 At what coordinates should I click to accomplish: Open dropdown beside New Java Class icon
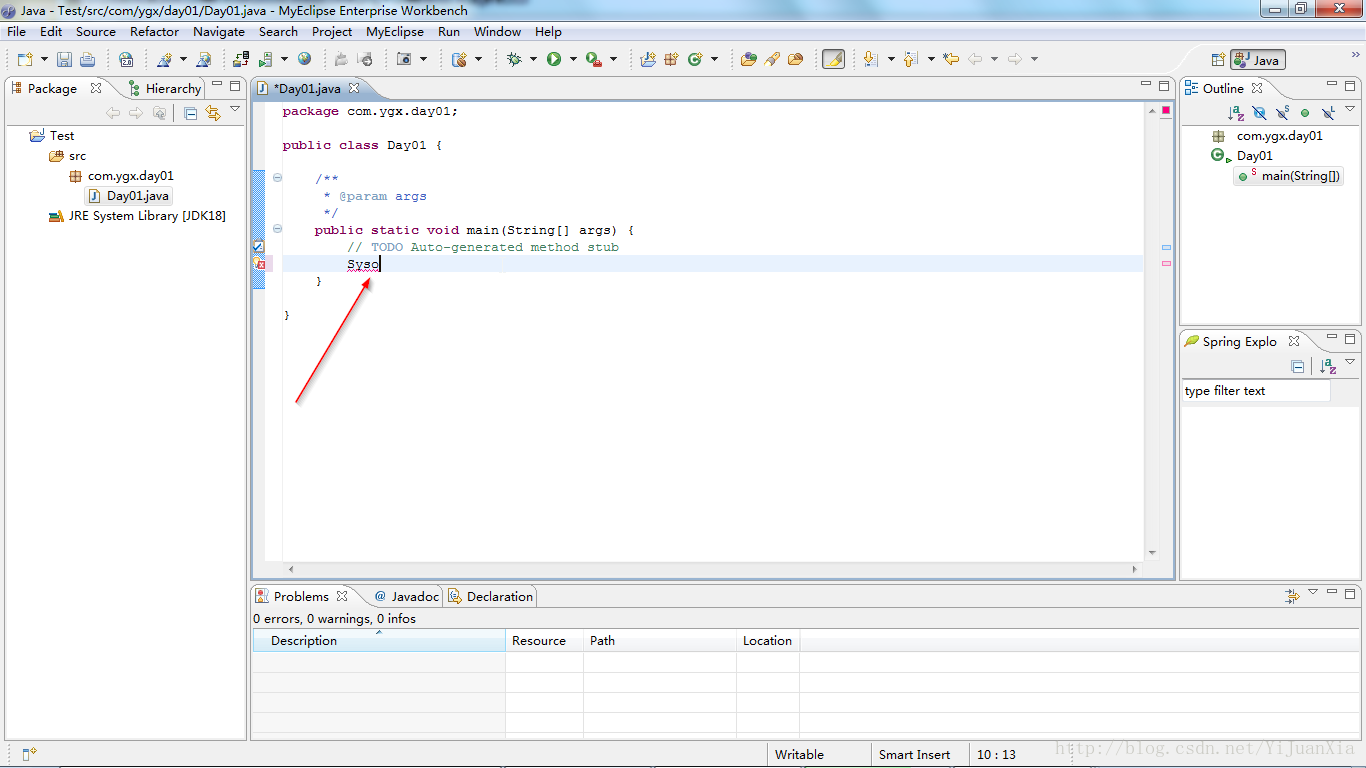714,59
